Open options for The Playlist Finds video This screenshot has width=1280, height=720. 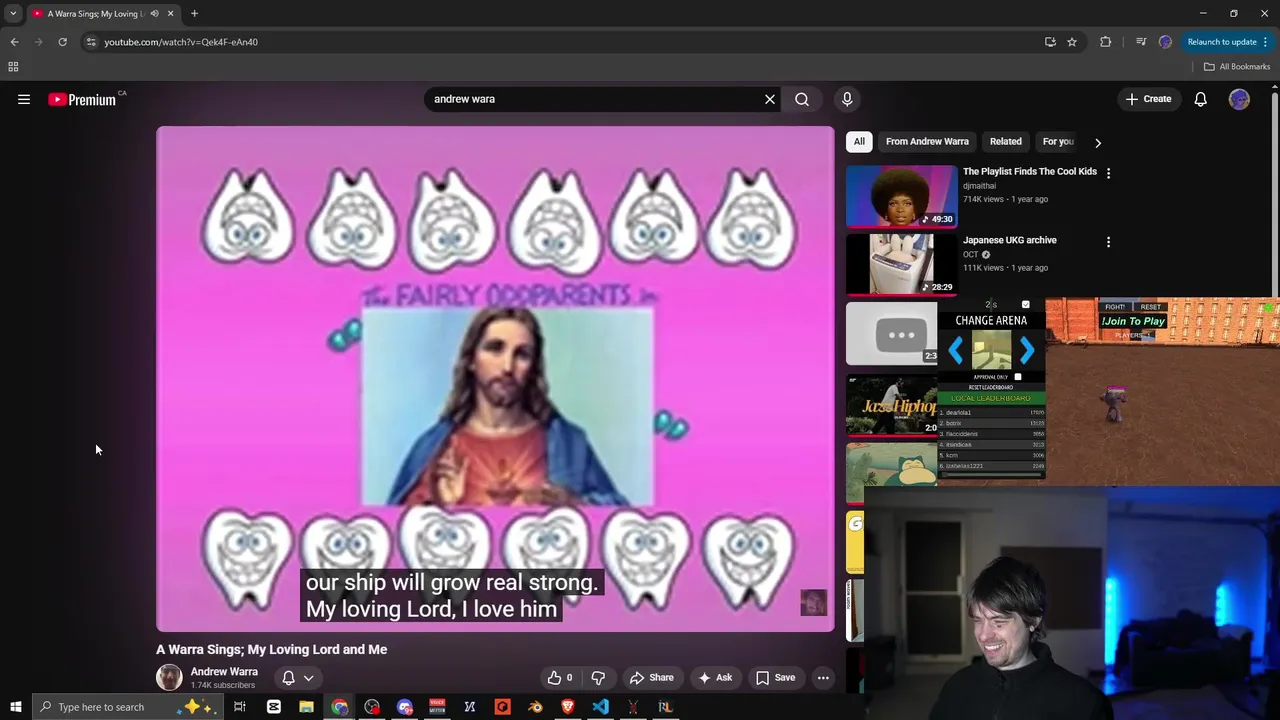(x=1108, y=173)
